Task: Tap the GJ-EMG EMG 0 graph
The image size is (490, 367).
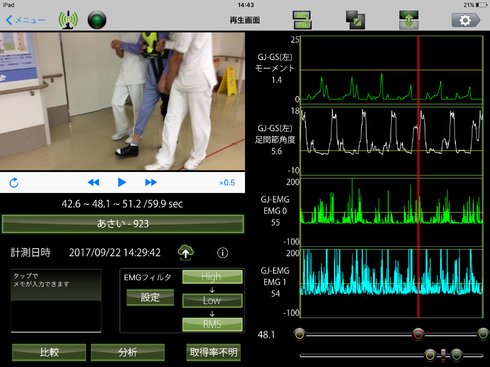Action: point(392,212)
